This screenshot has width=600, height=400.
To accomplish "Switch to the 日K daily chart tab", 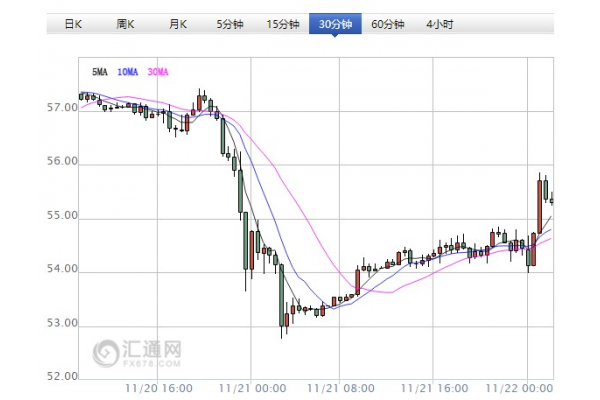I will [x=73, y=24].
